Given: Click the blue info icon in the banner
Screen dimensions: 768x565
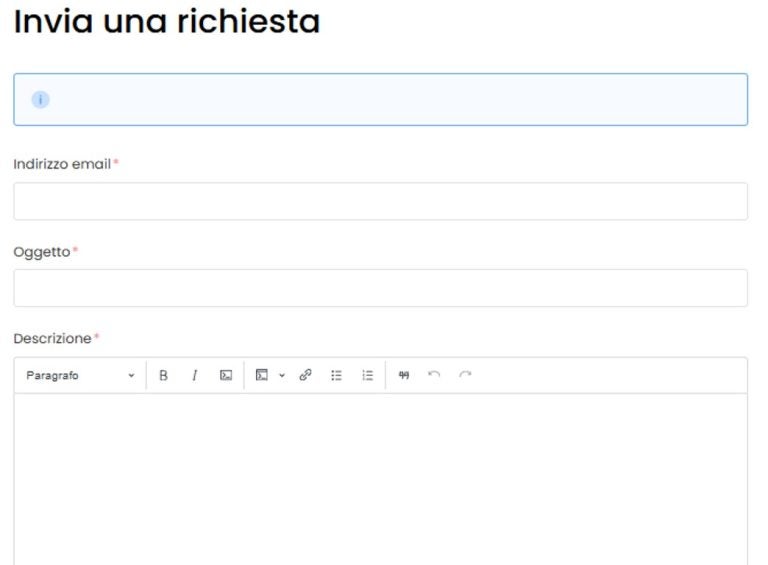Looking at the screenshot, I should coord(40,99).
